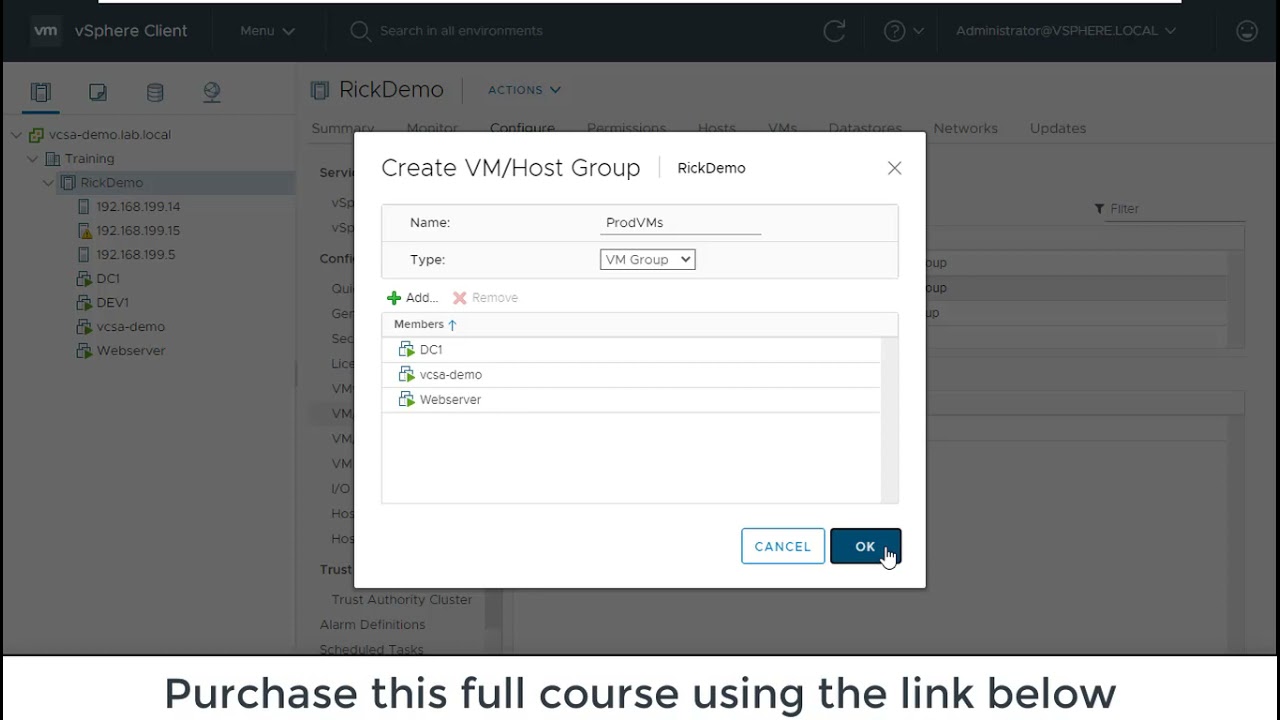Switch to the Datastores tab
Viewport: 1280px width, 720px height.
(865, 128)
